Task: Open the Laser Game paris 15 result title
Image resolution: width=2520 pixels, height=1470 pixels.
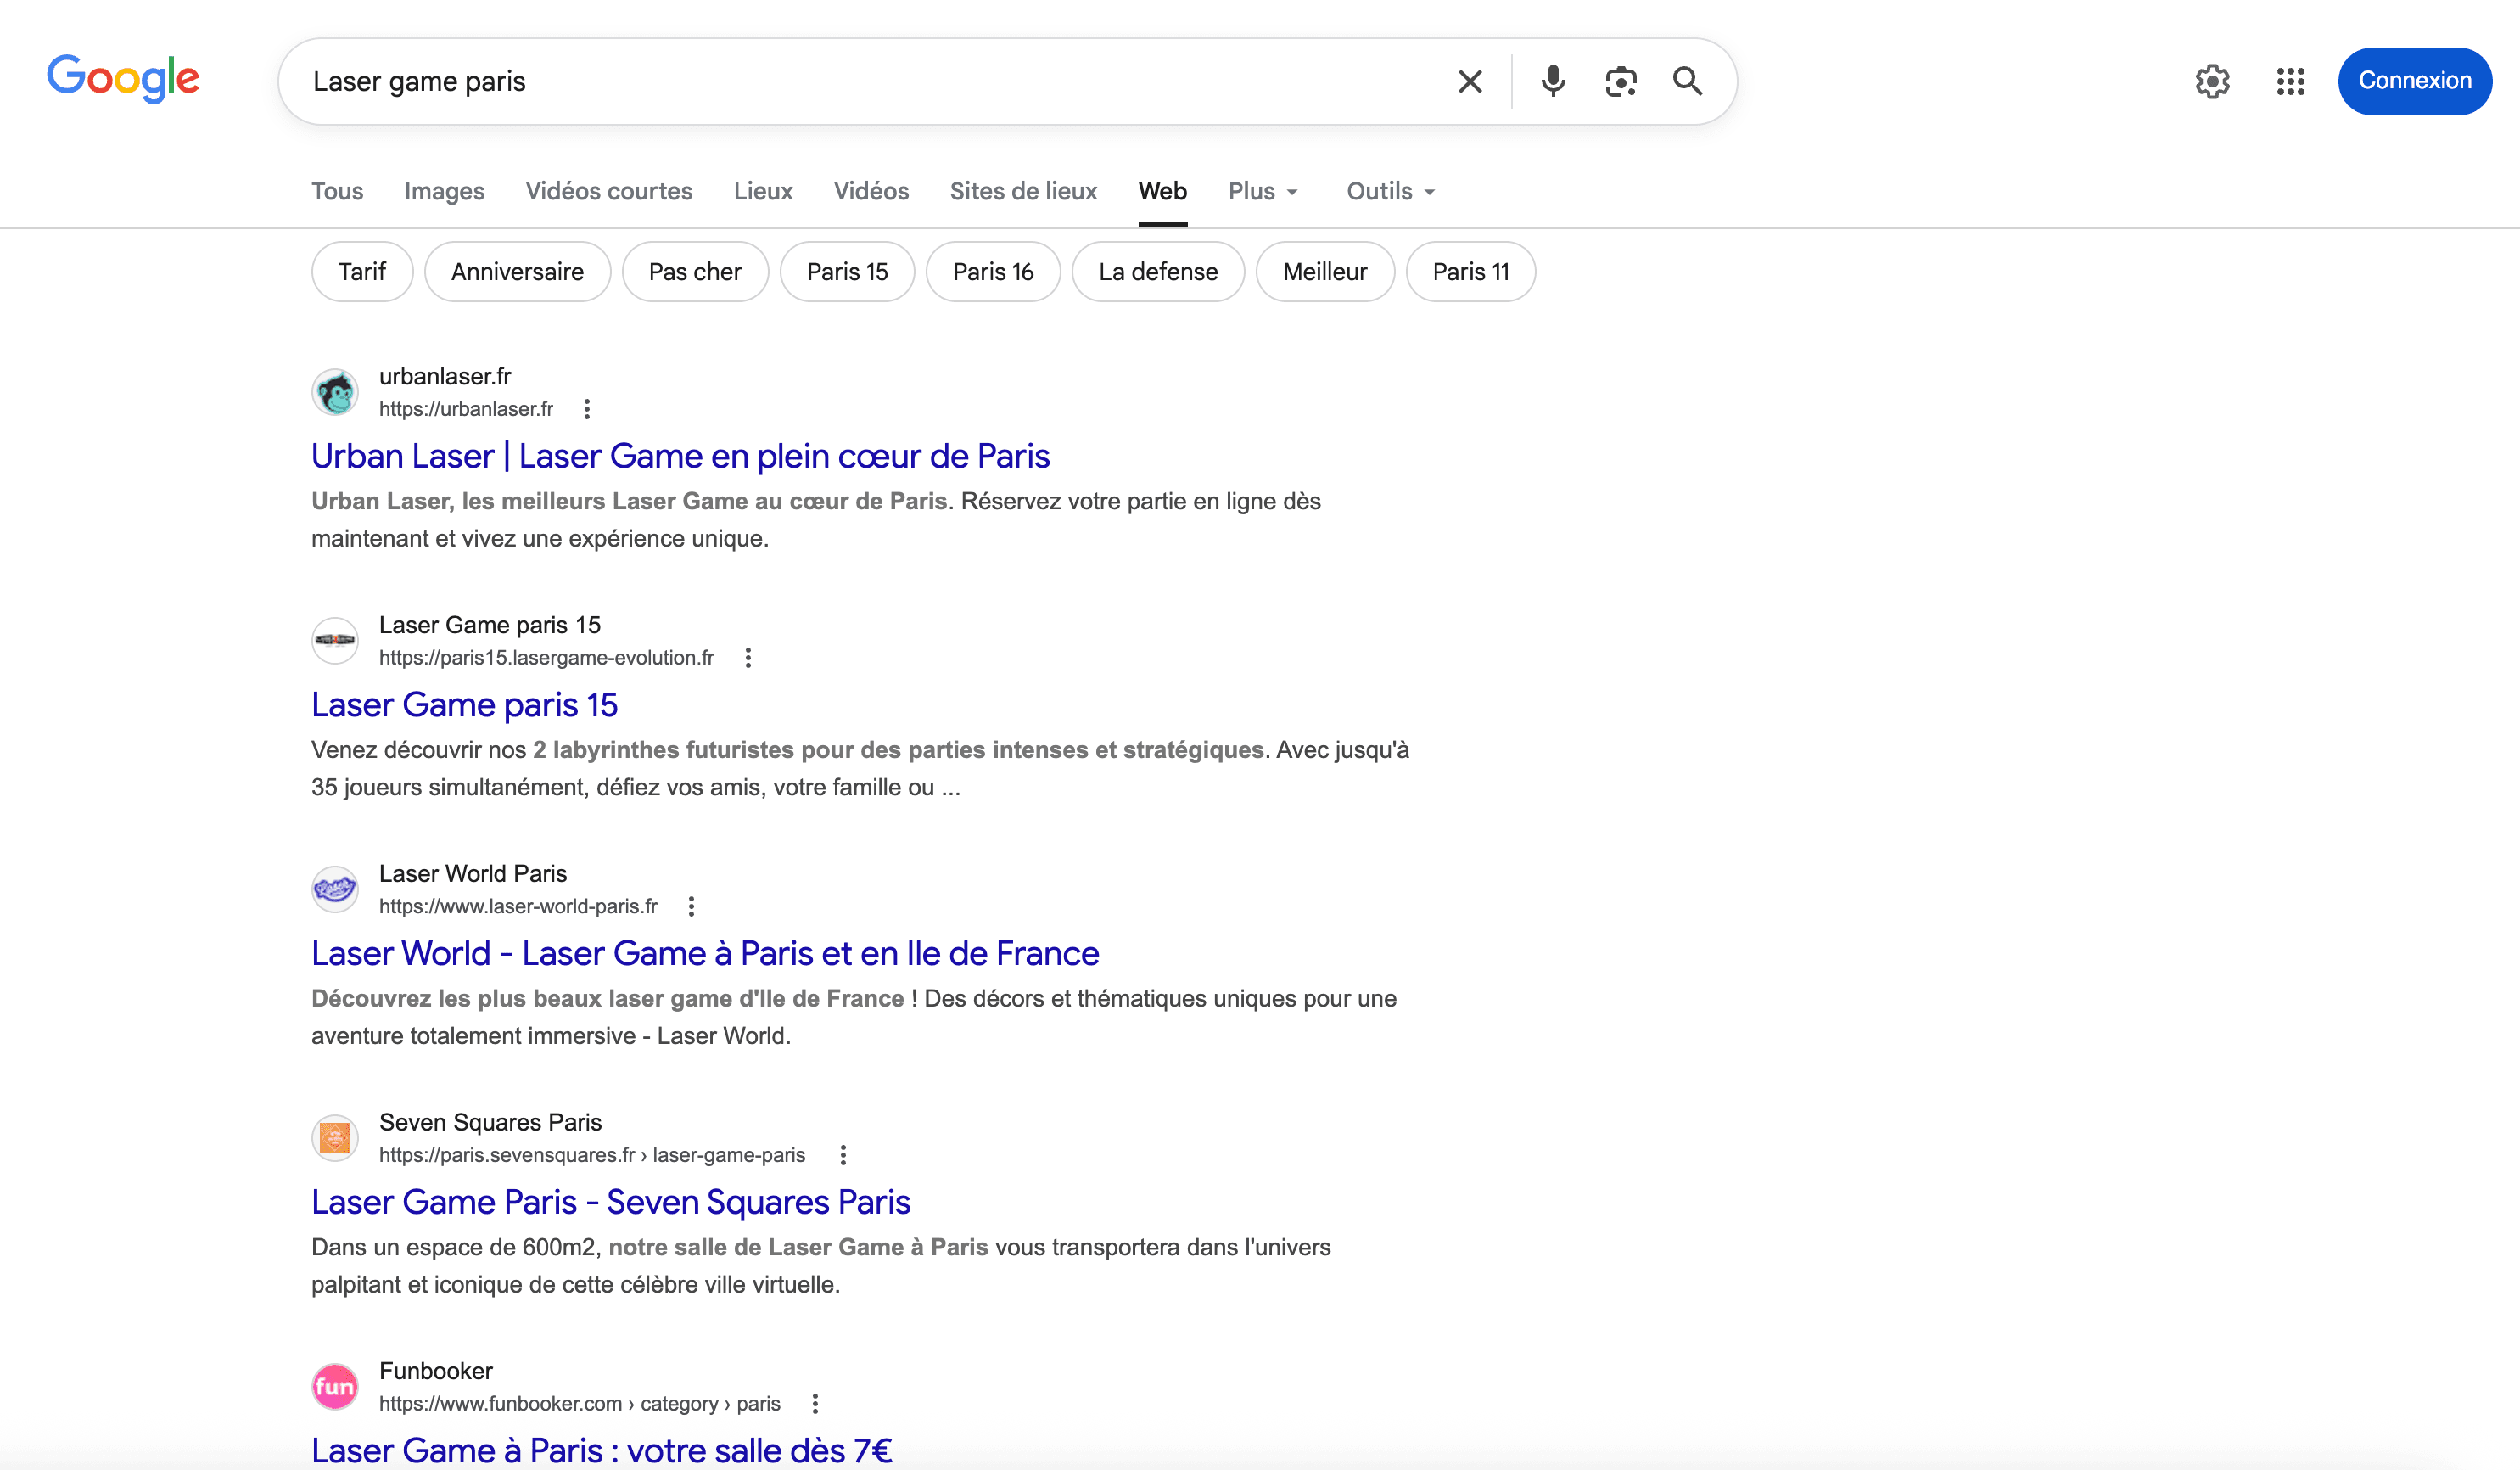Action: tap(464, 705)
